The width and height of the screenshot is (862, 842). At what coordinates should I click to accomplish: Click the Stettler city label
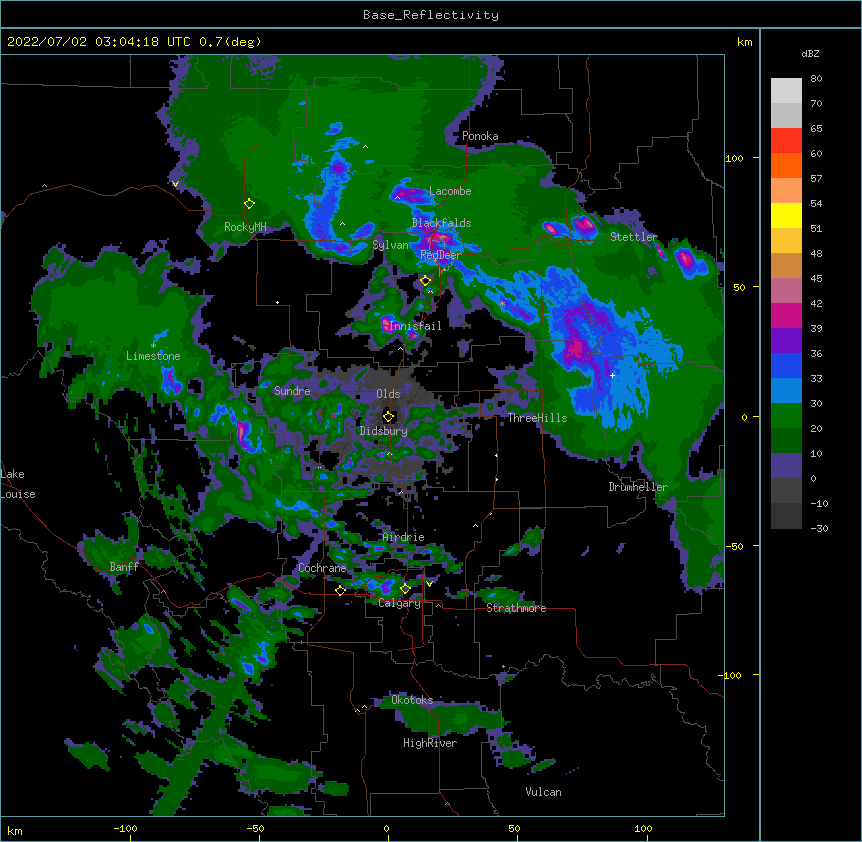tap(634, 237)
